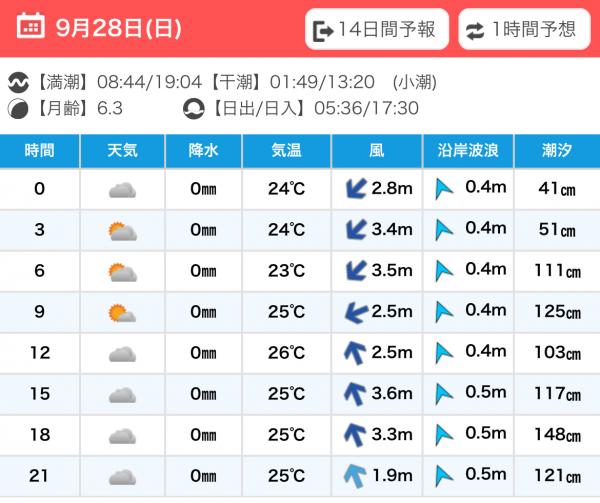
Task: Click the 風 column header
Action: pos(376,151)
